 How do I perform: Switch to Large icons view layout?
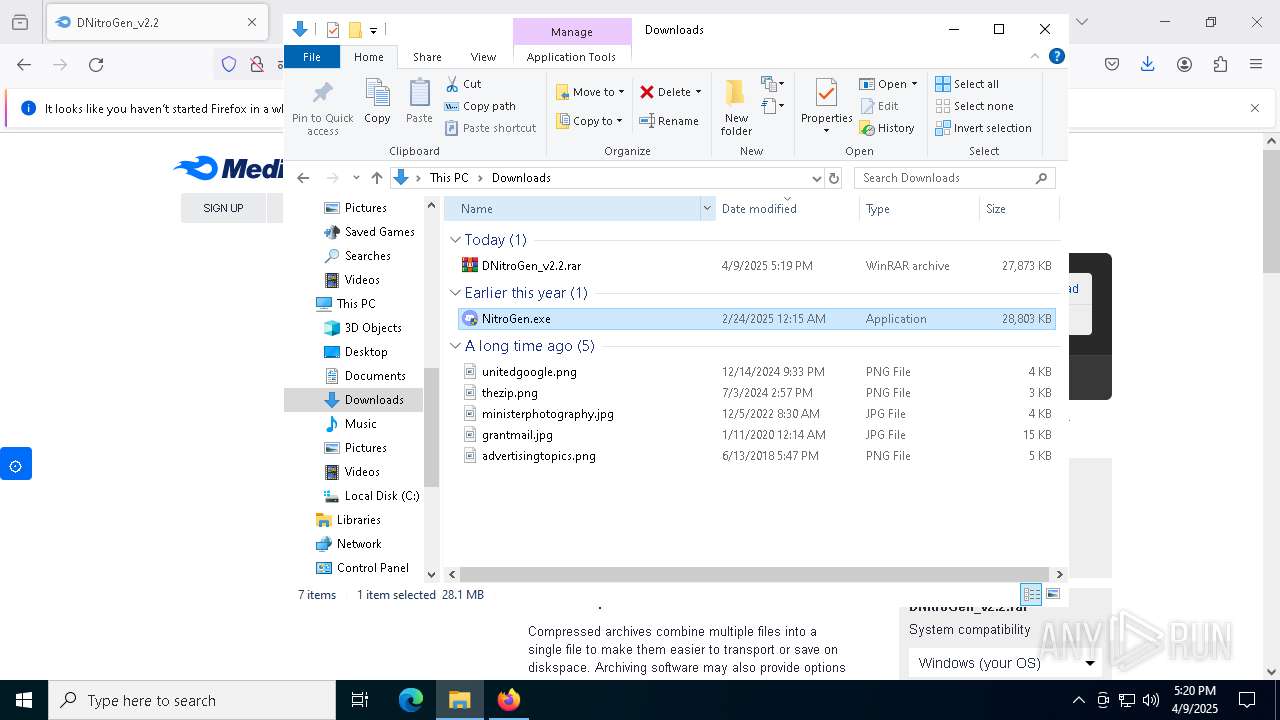point(1052,594)
